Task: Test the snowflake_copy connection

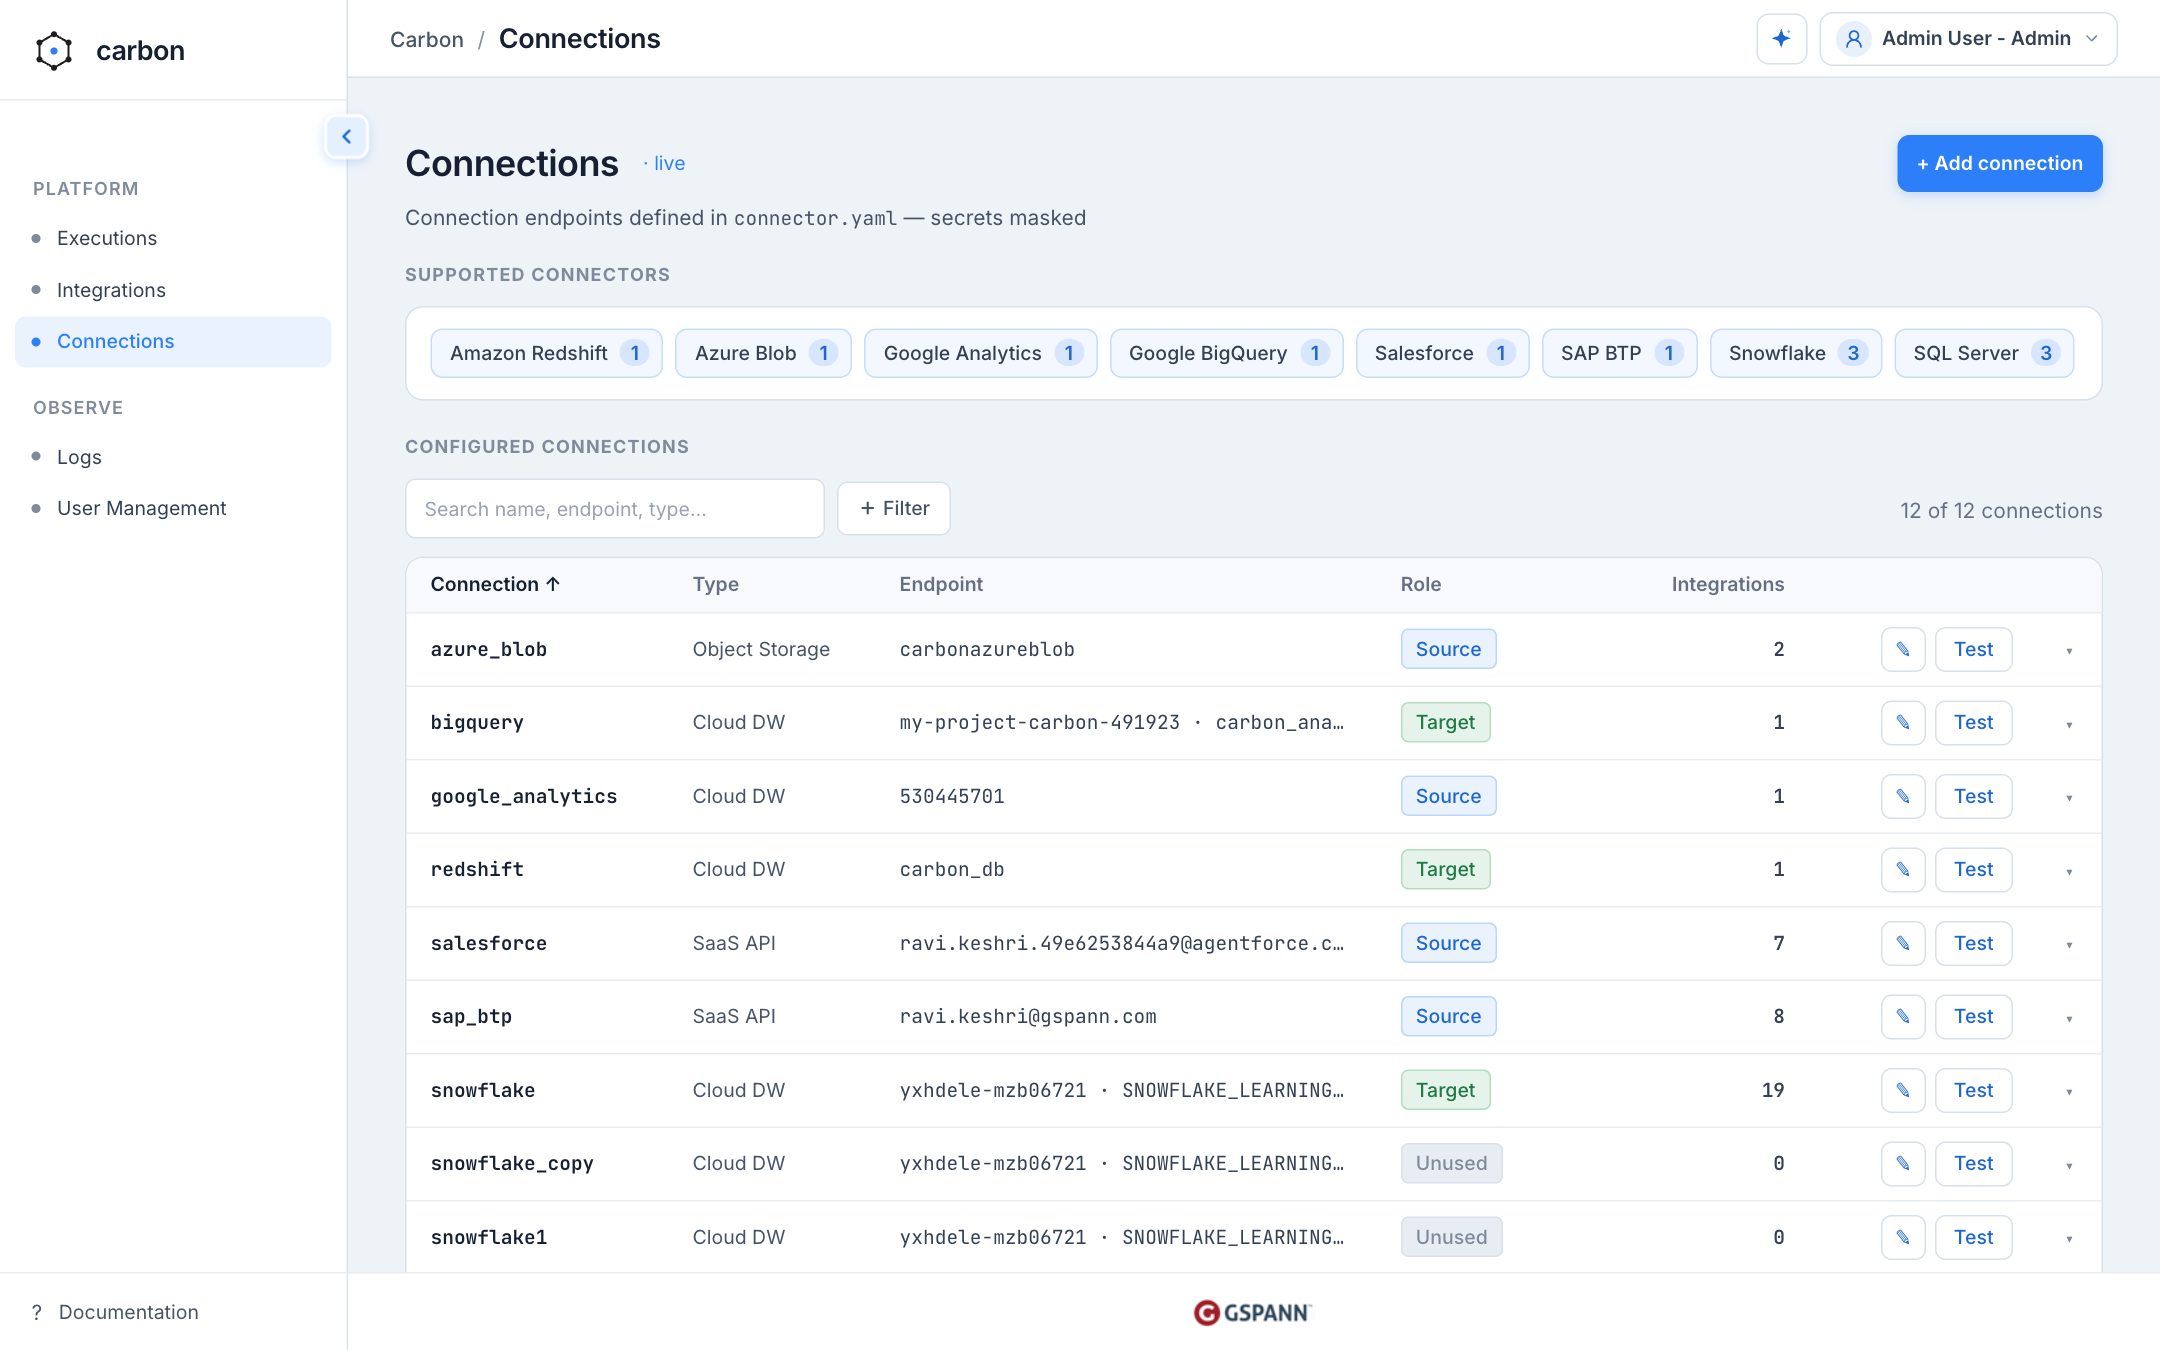Action: tap(1974, 1164)
